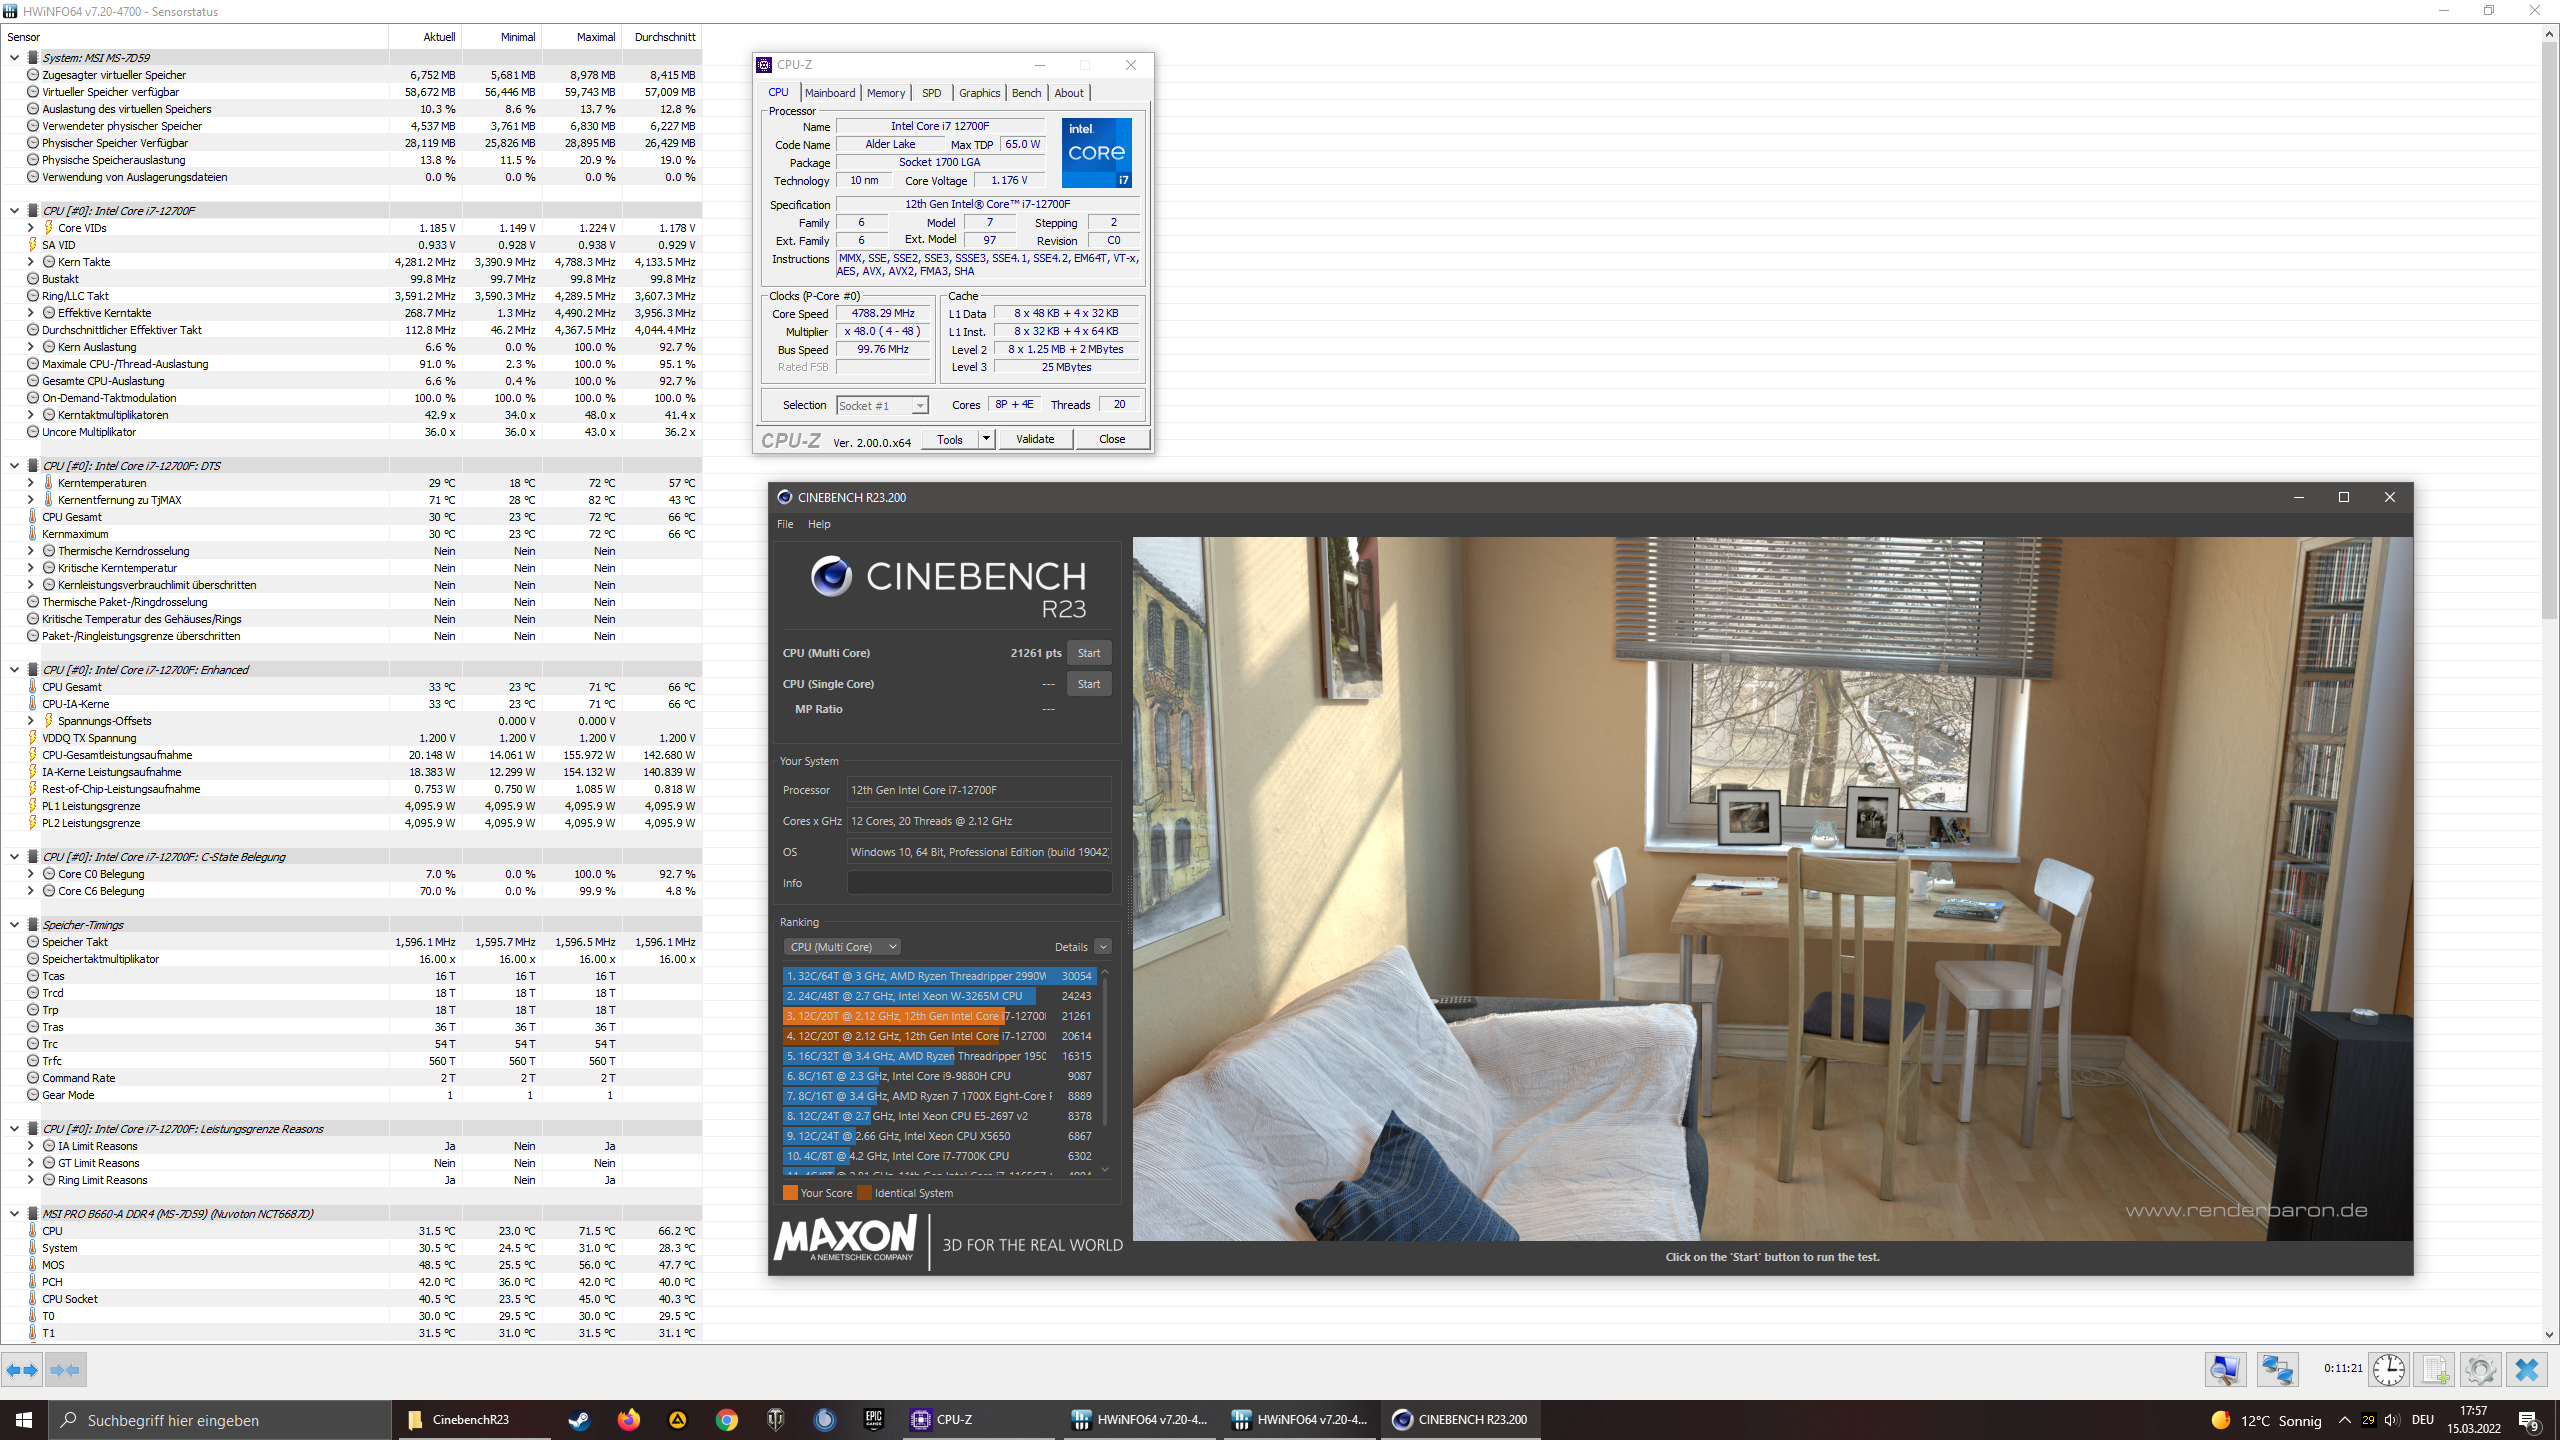Click the blue X icon in the HWiNFO toolbar
Screen dimensions: 2560x1440
[x=2527, y=1369]
